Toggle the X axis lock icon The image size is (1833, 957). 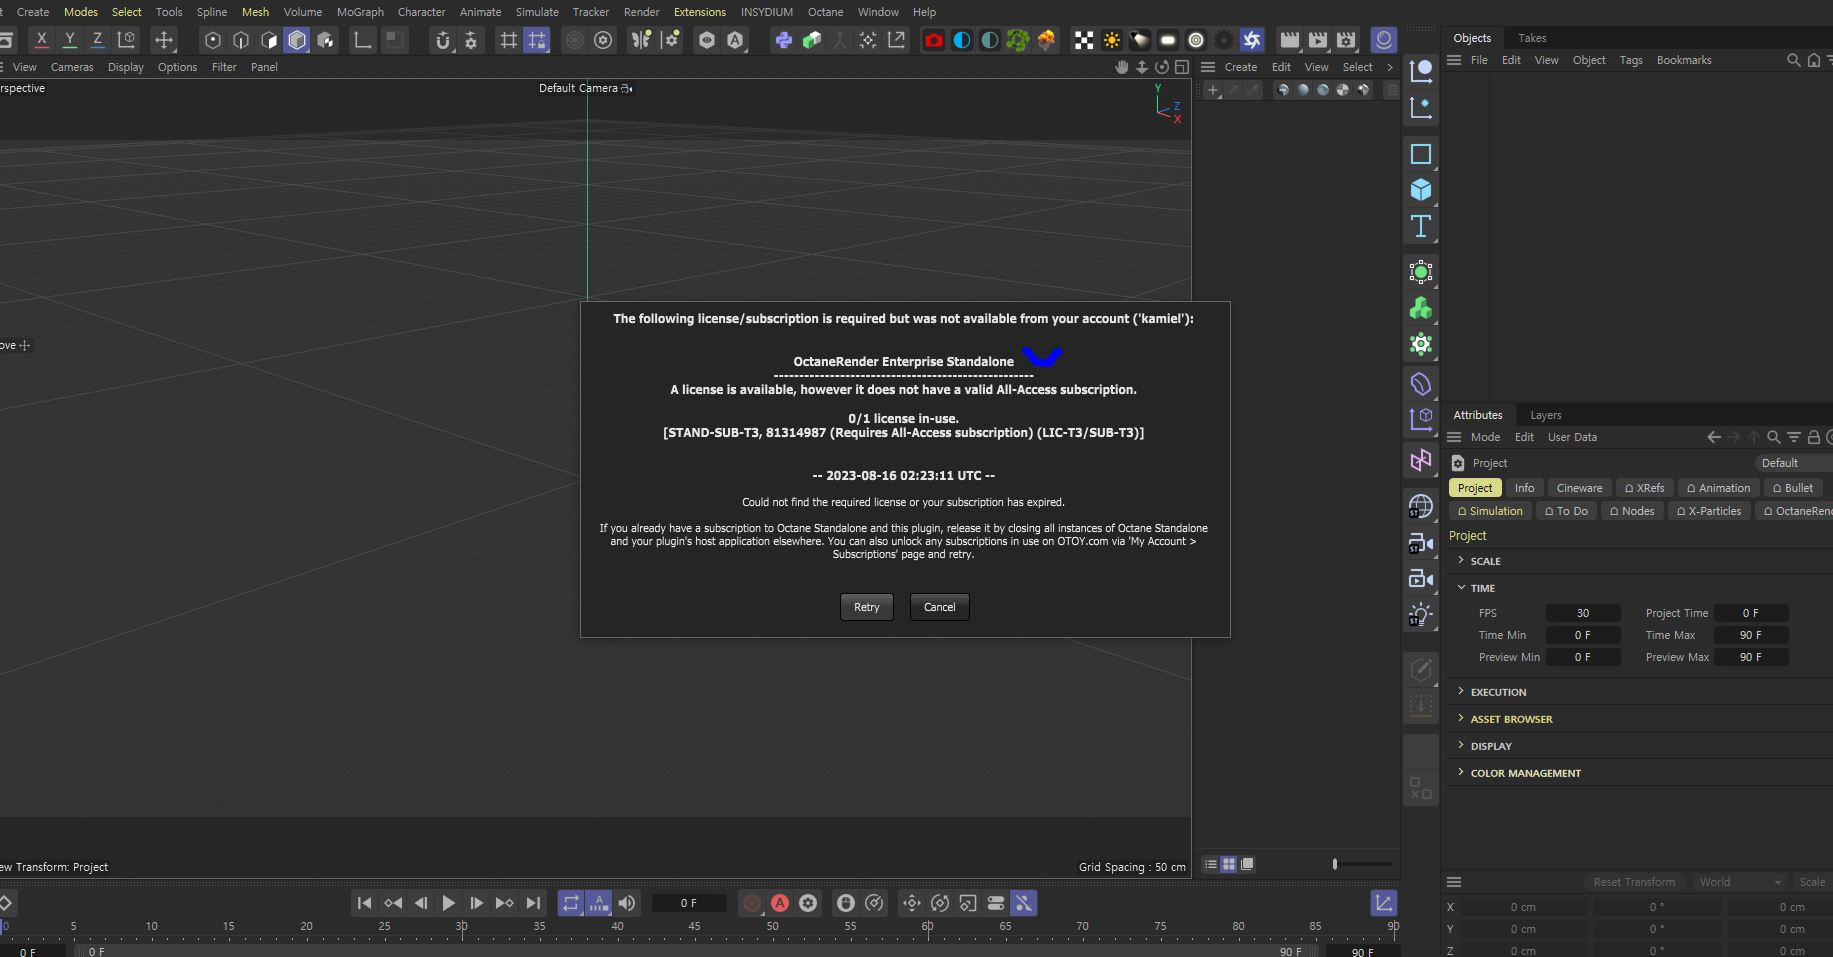[x=41, y=40]
